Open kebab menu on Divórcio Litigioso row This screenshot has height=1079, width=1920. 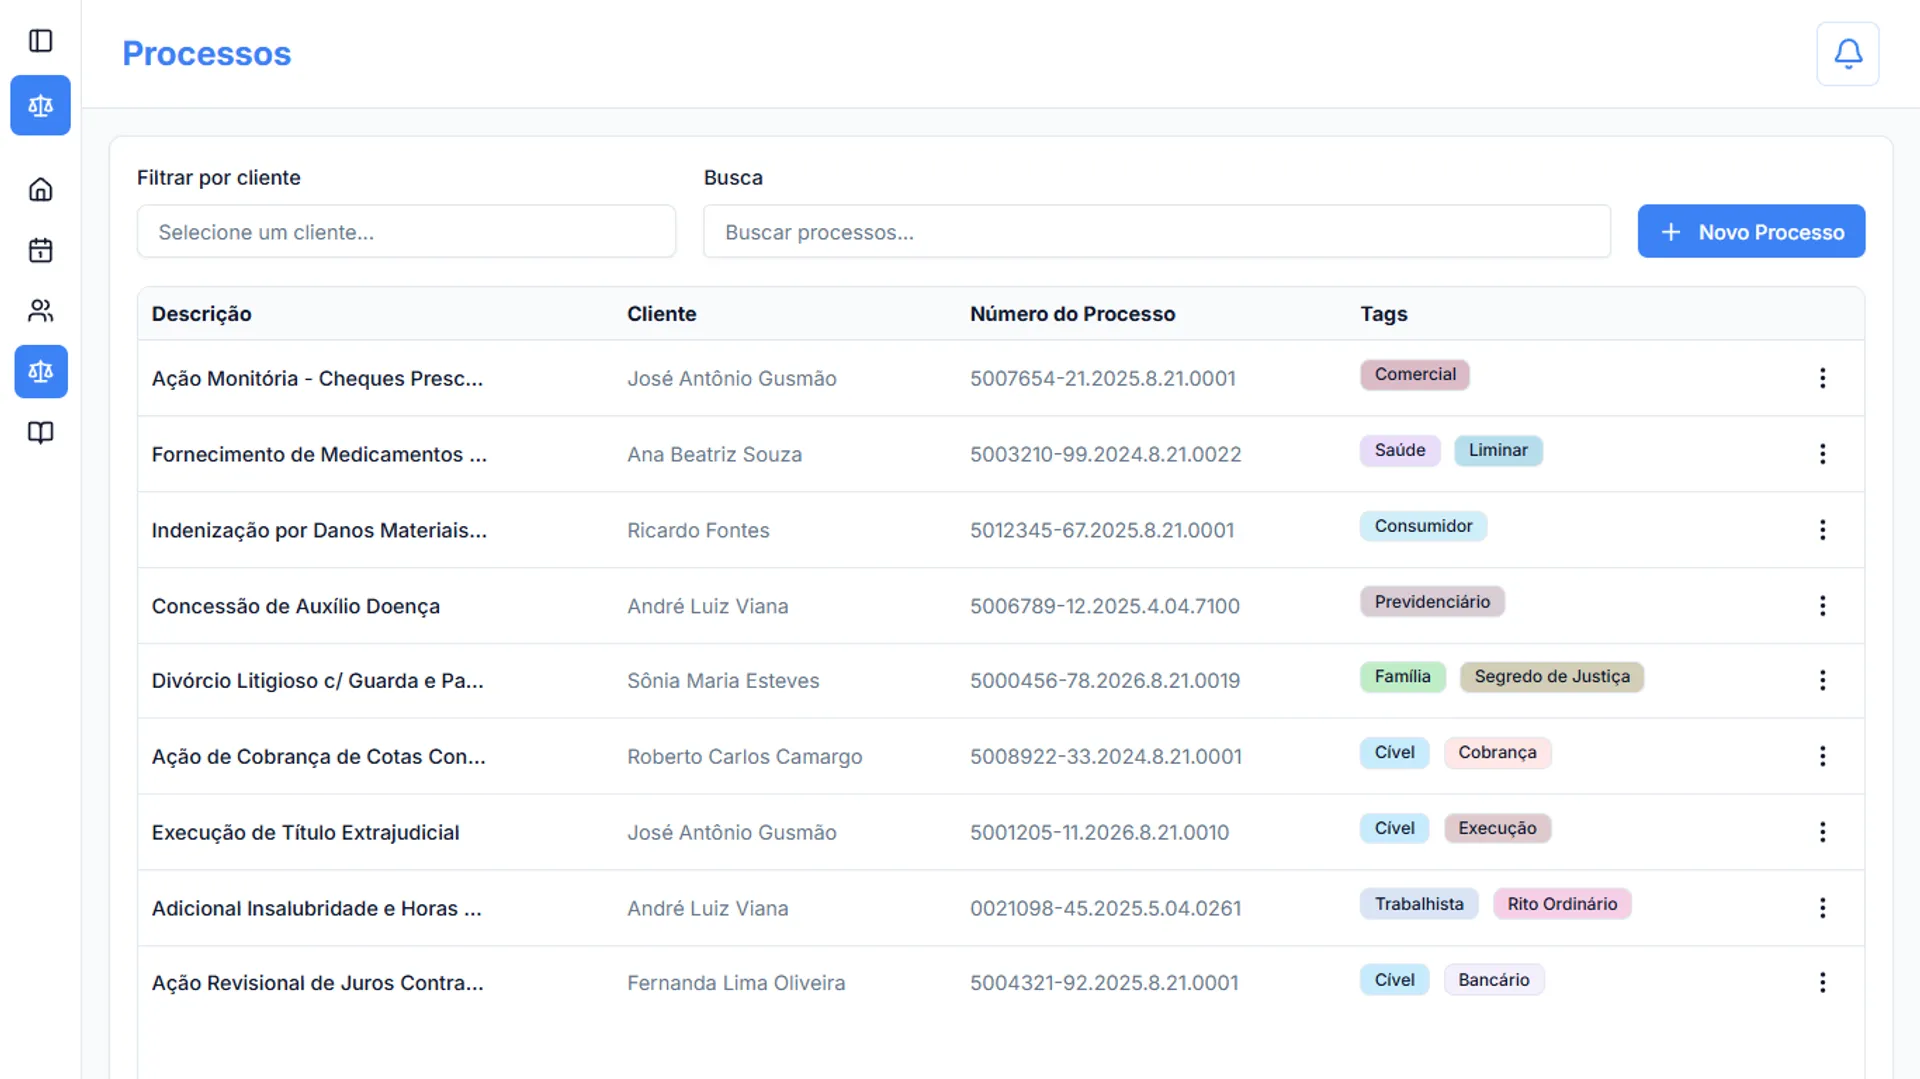[1823, 680]
